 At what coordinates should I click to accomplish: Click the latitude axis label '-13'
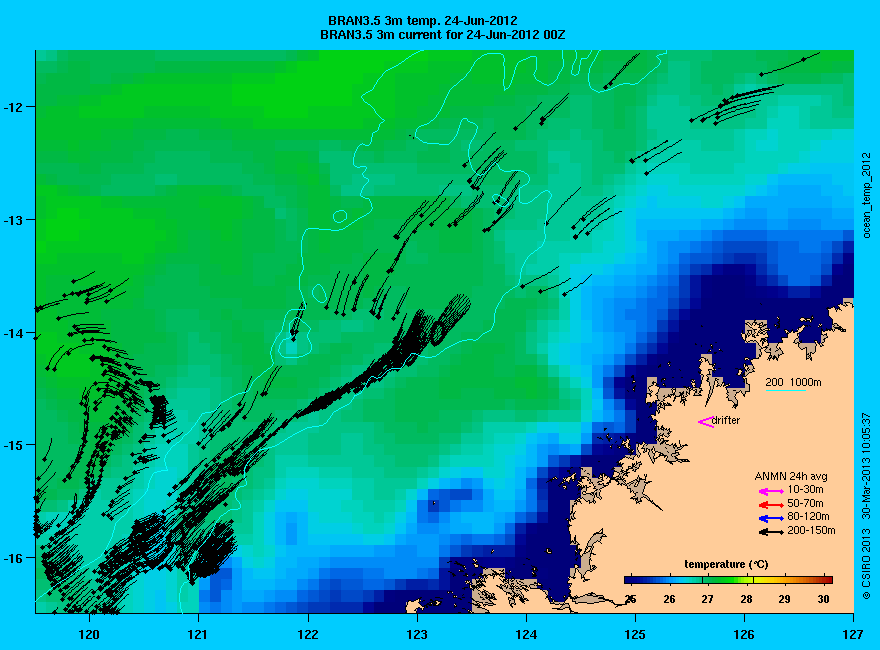(x=11, y=219)
